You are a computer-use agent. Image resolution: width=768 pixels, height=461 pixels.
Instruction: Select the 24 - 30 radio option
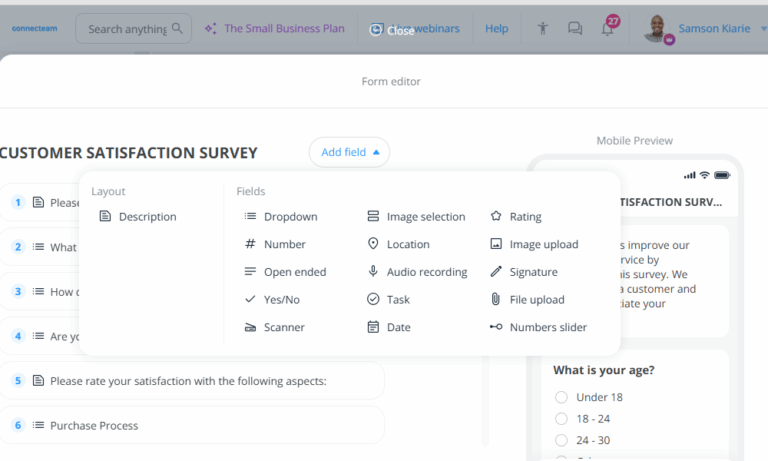click(561, 440)
